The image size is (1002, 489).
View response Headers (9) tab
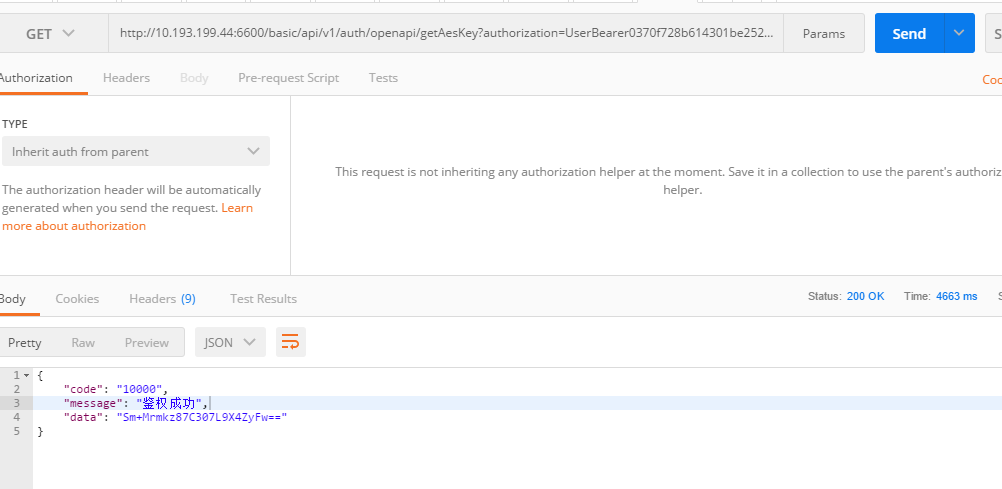pos(162,298)
